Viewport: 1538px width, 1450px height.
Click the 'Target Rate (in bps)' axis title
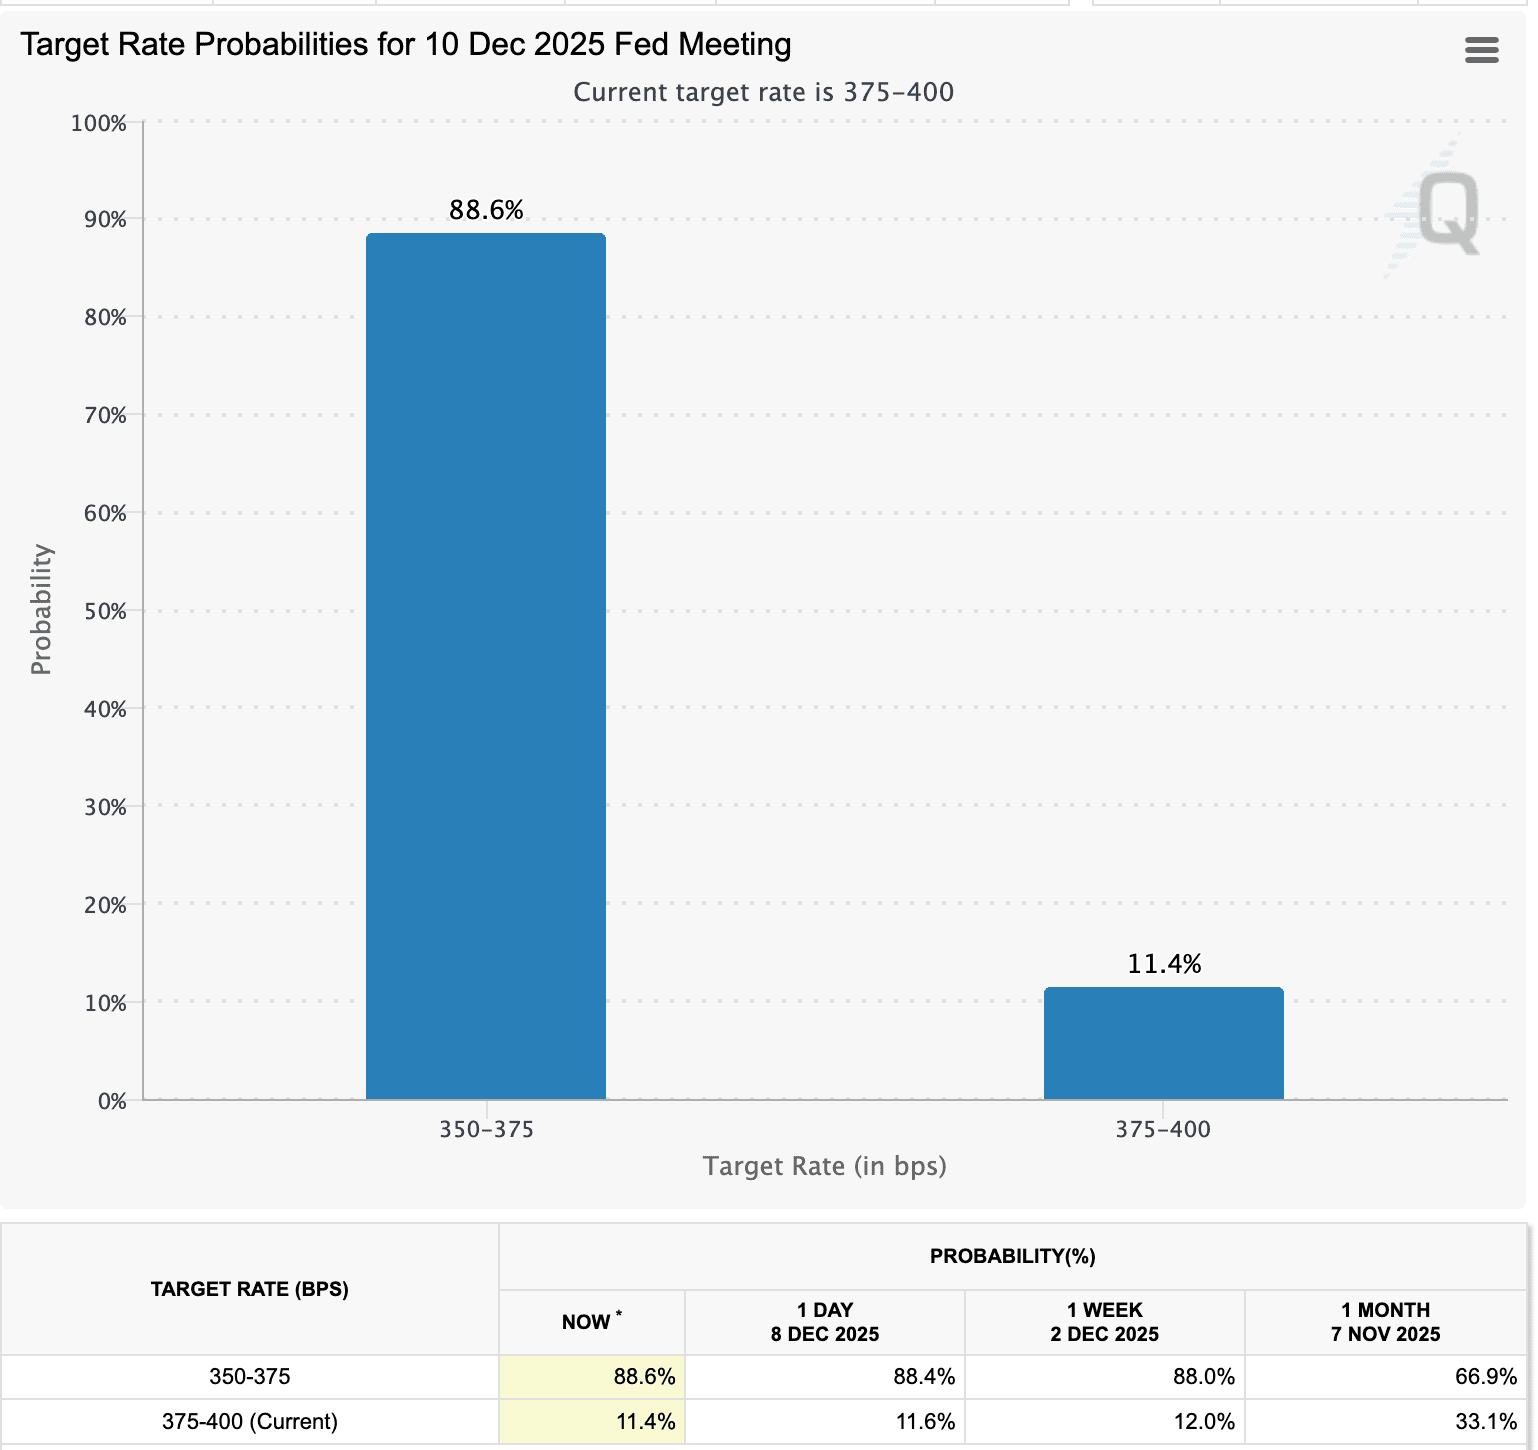(824, 1166)
